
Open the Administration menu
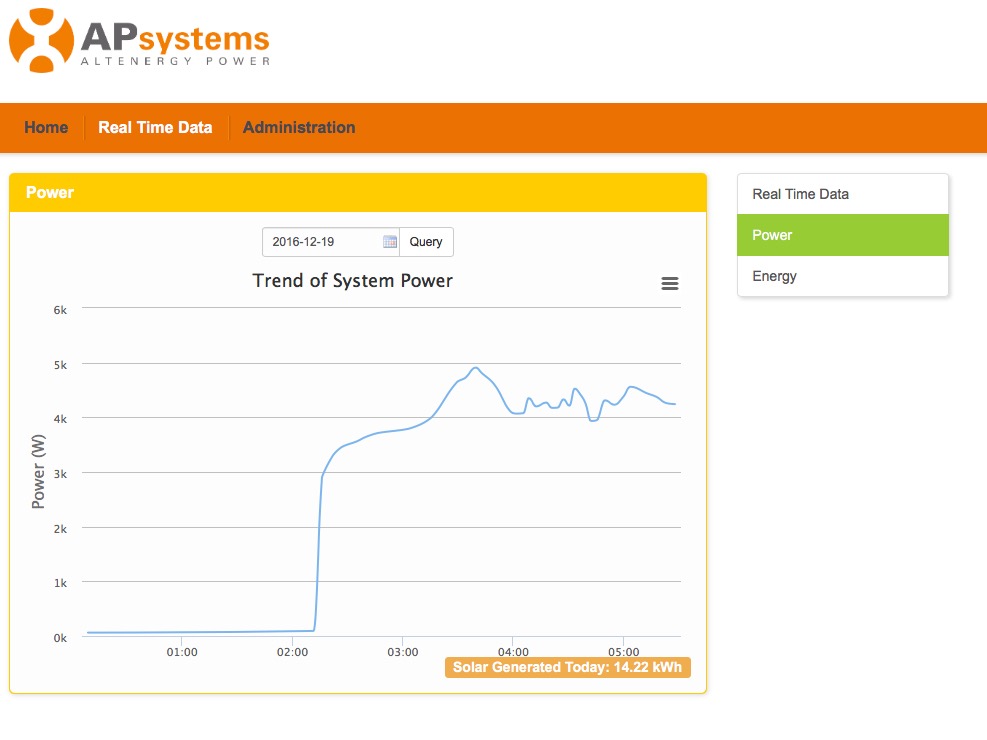(x=298, y=127)
